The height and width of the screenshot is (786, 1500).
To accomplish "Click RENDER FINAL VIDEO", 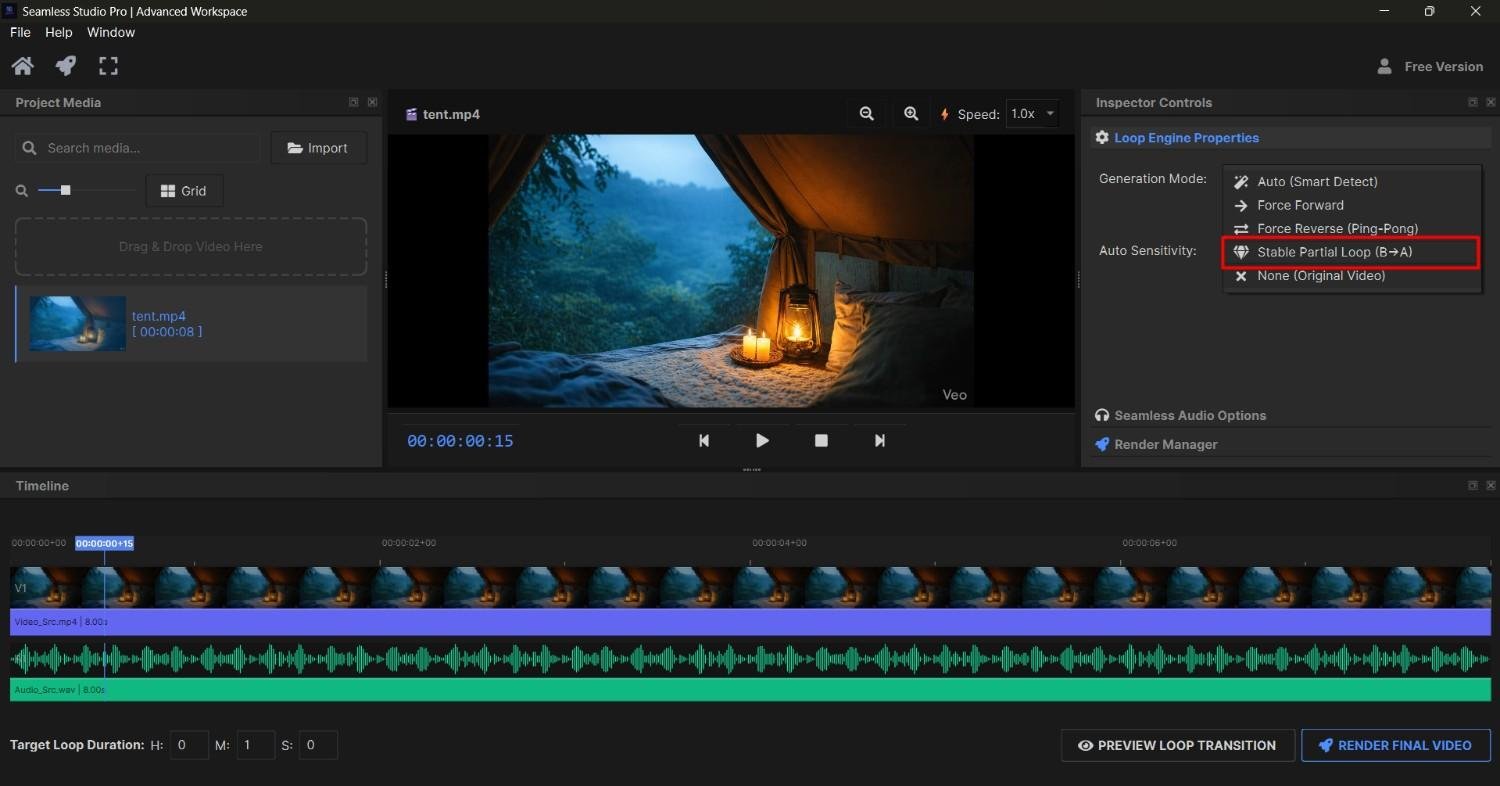I will (x=1395, y=745).
